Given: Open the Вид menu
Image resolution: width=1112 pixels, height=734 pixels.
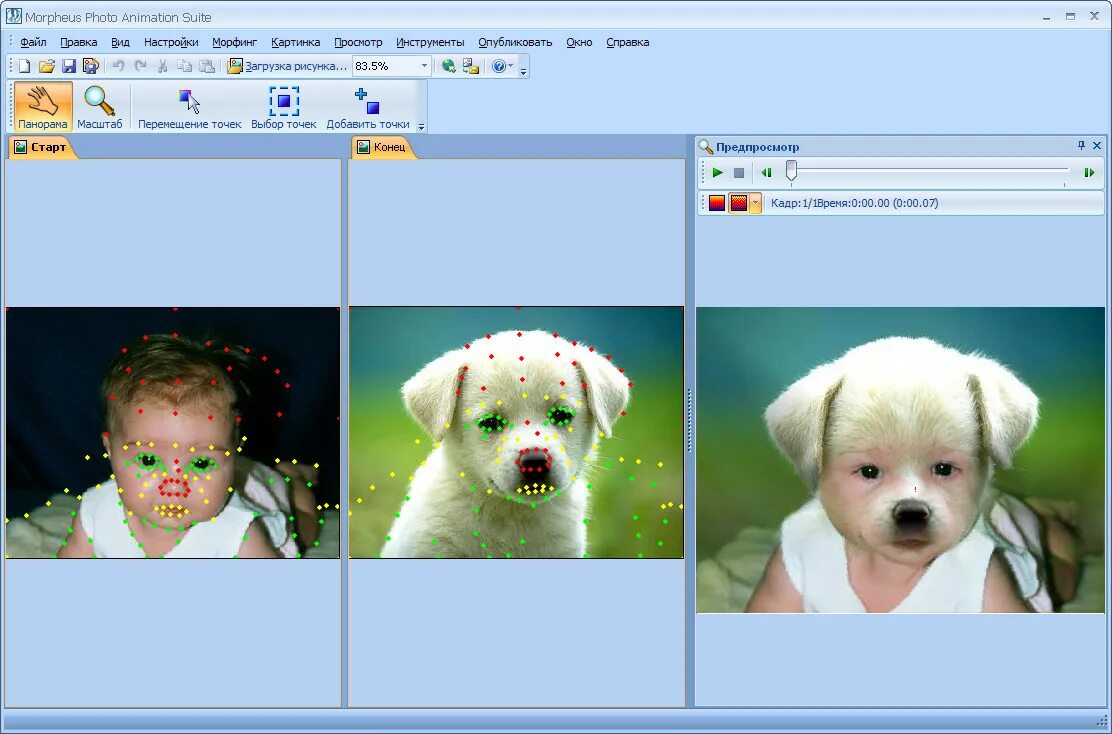Looking at the screenshot, I should (121, 42).
